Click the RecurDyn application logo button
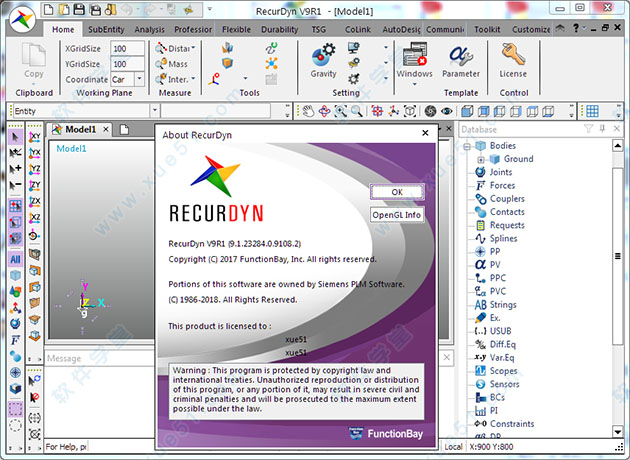The width and height of the screenshot is (630, 460). (x=22, y=19)
